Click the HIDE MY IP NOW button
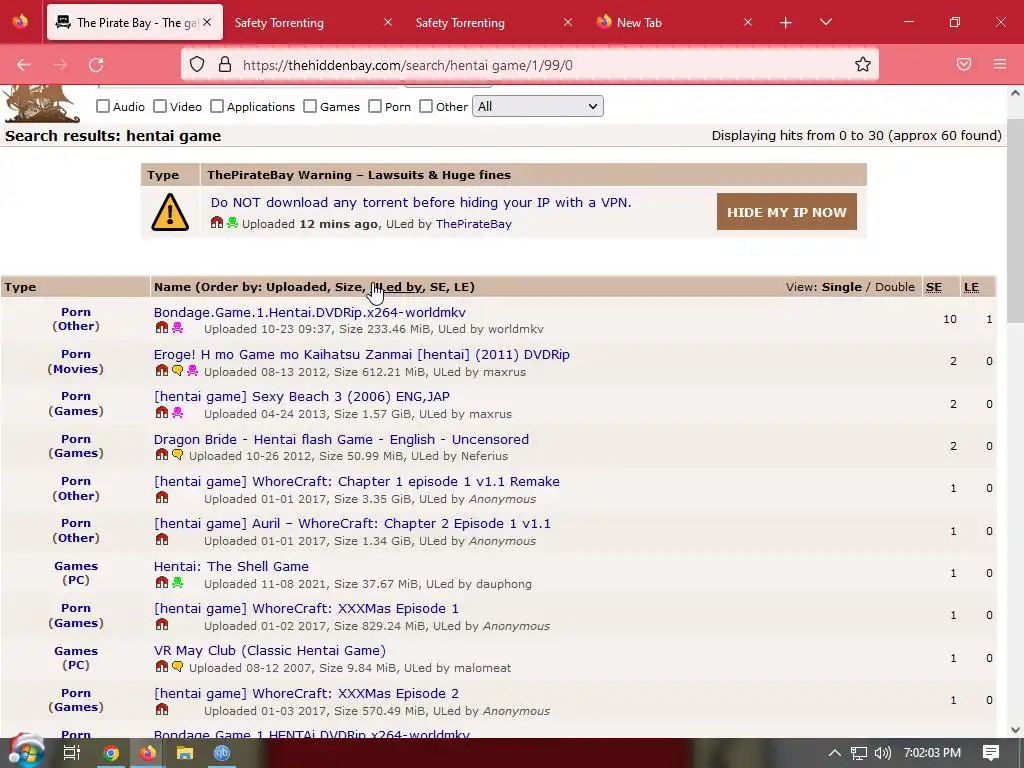 pos(786,212)
